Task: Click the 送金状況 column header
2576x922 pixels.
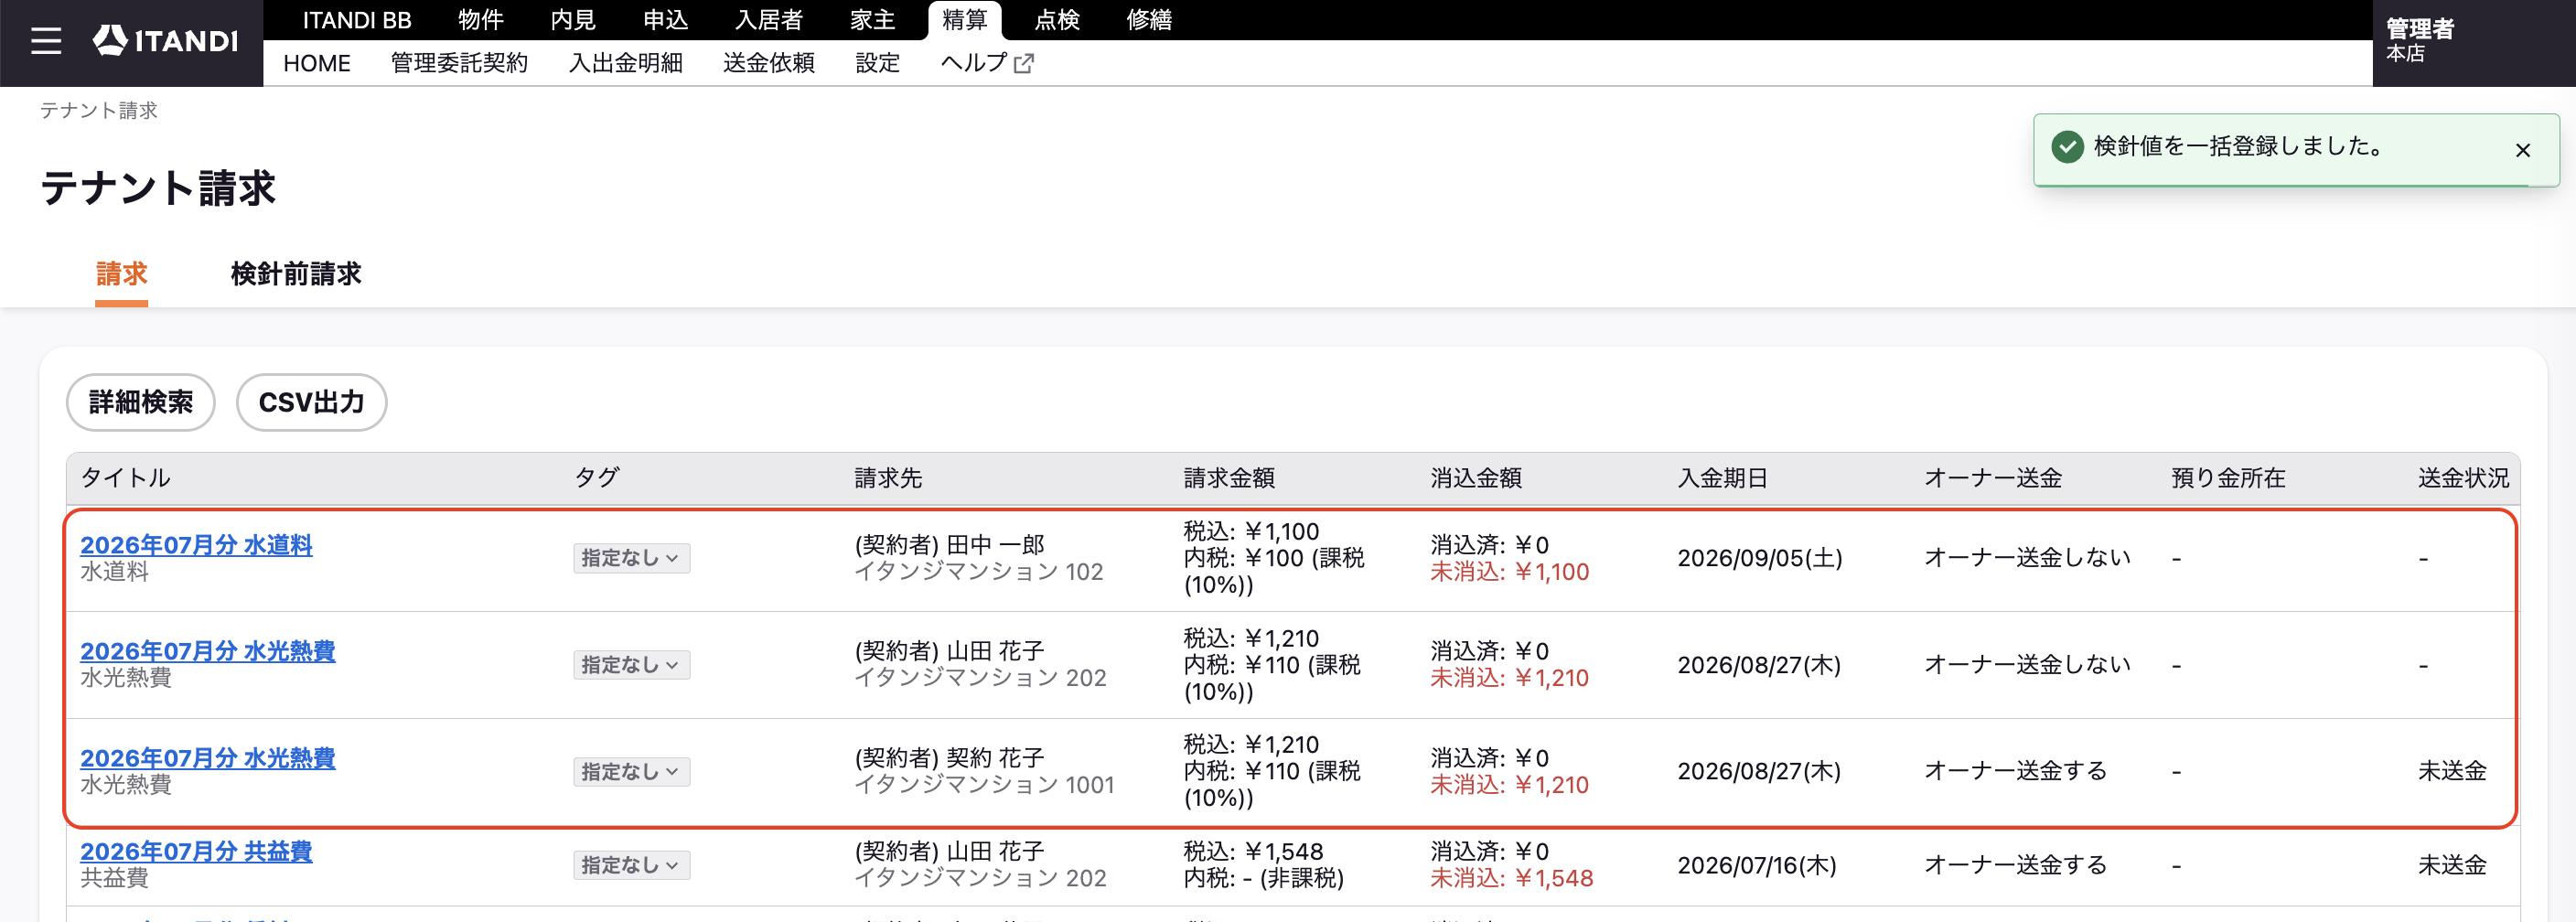Action: 2463,478
